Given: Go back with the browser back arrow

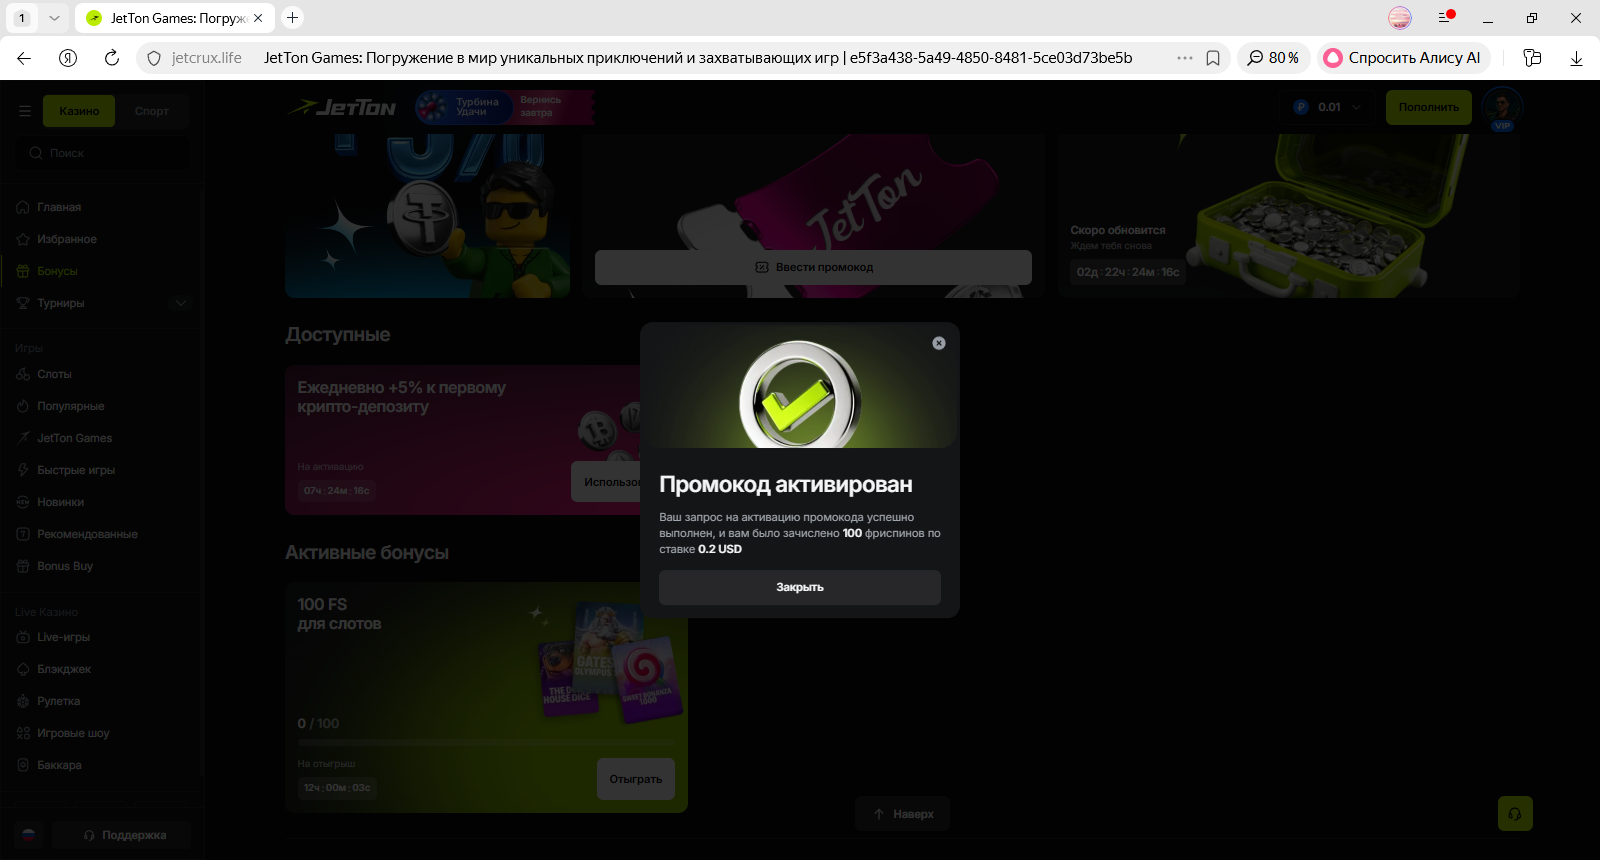Looking at the screenshot, I should (24, 58).
